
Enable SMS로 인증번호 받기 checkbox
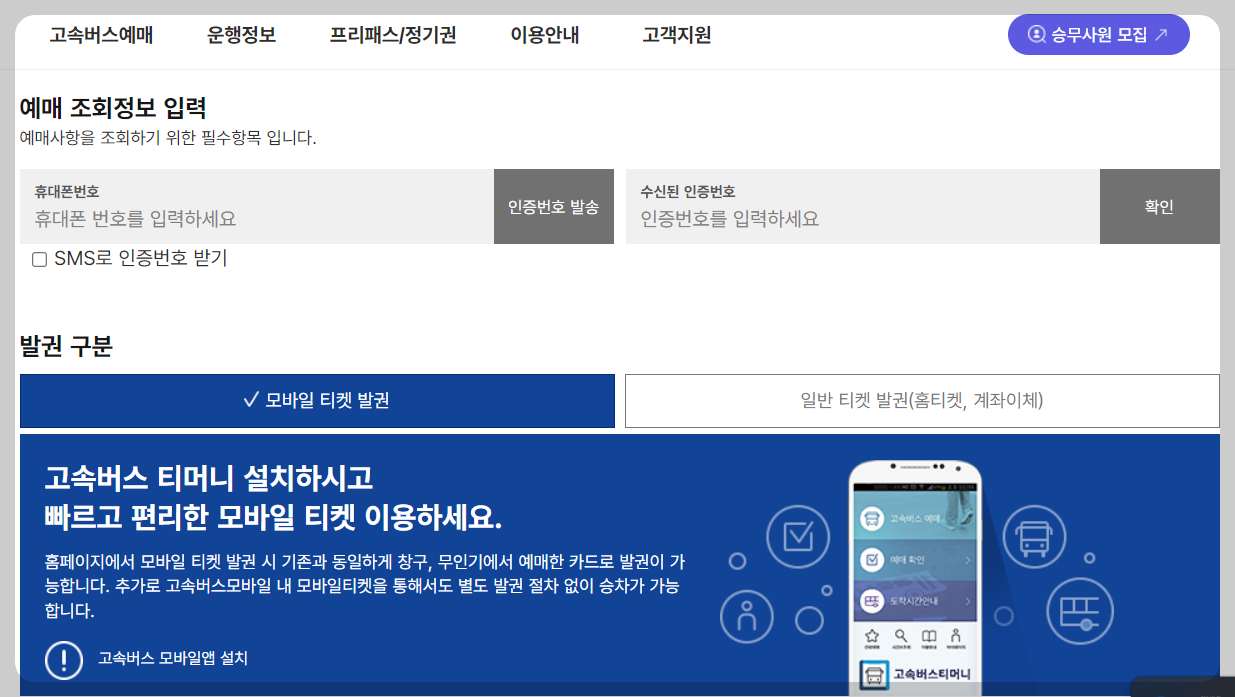[x=40, y=260]
